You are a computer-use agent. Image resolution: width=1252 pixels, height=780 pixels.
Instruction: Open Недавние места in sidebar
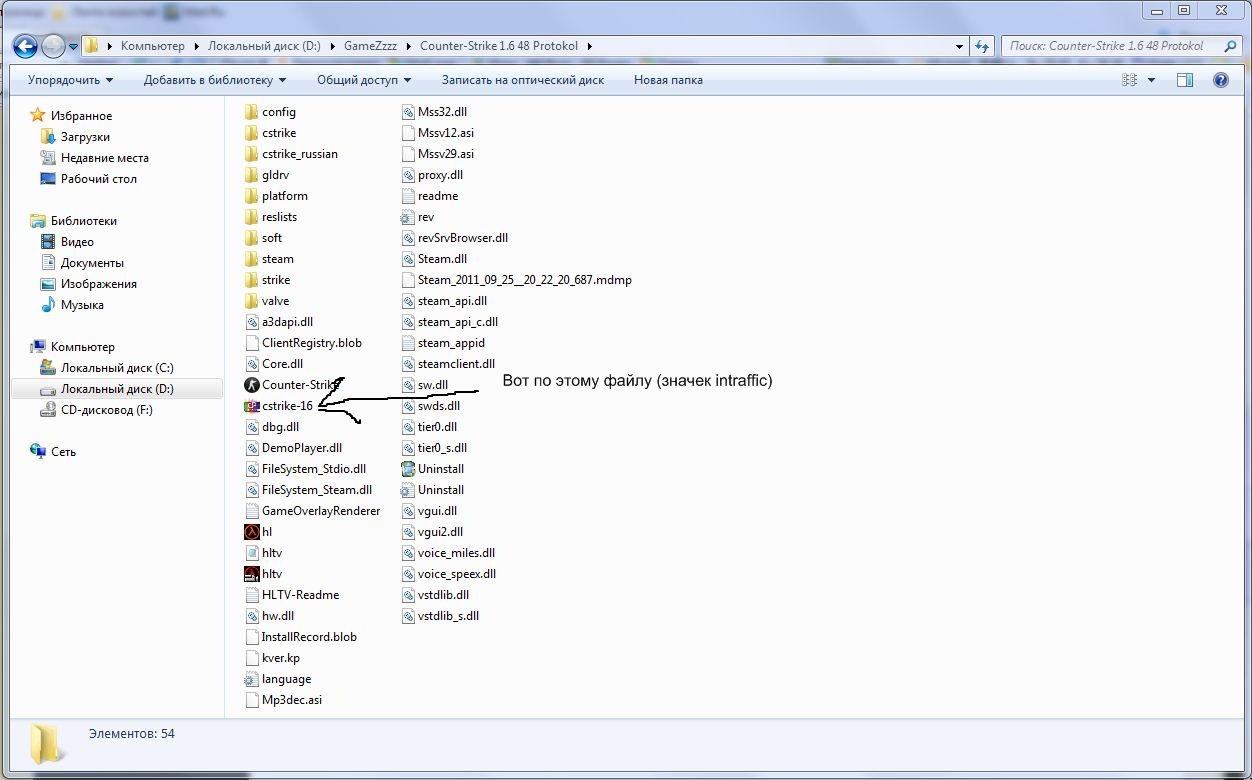click(104, 158)
